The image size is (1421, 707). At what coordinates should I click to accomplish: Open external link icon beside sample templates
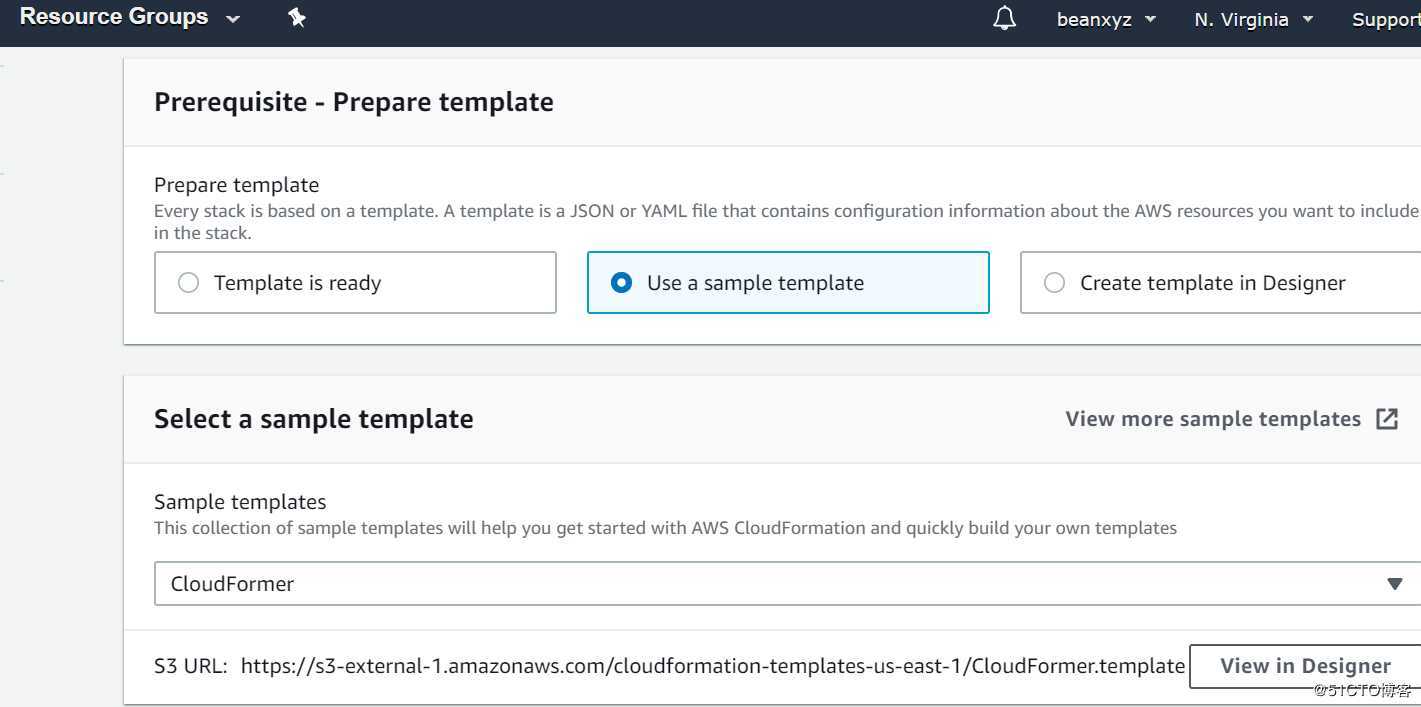click(x=1387, y=419)
